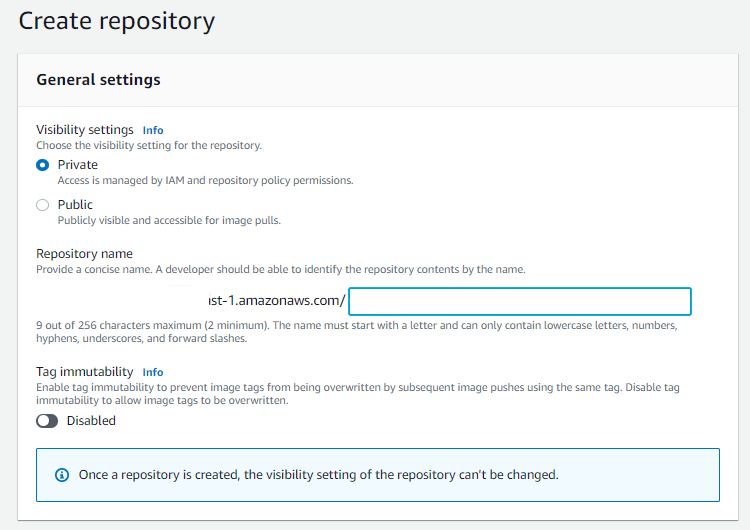Screen dimensions: 750x530
Task: Click the IAM access description under Private
Action: coord(205,181)
